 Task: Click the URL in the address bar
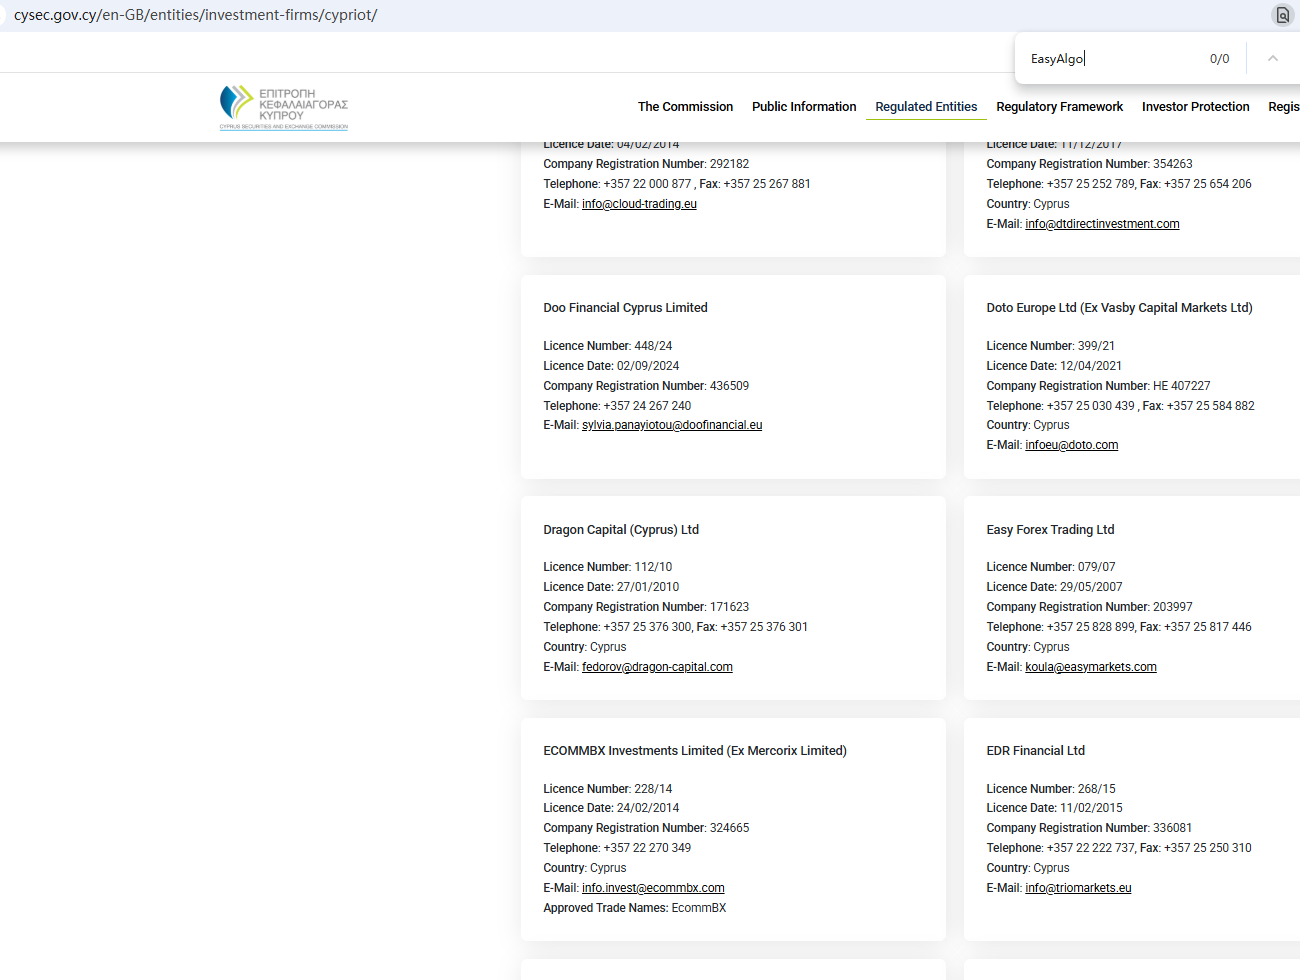(x=196, y=15)
